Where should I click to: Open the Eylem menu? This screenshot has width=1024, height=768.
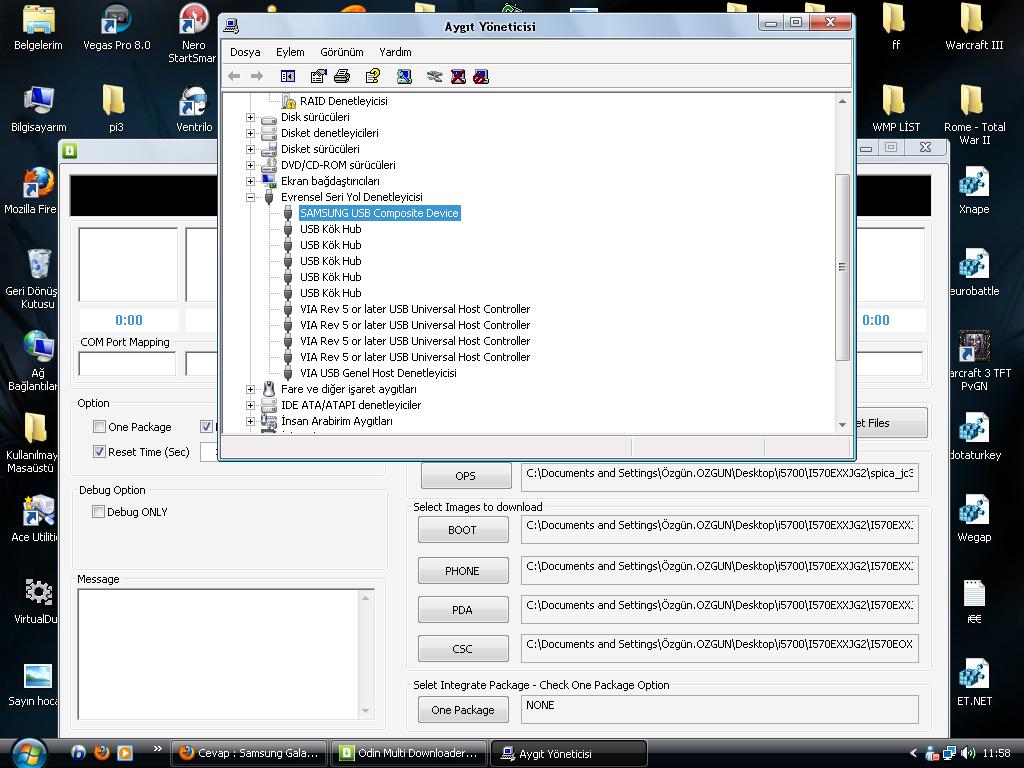pos(290,52)
